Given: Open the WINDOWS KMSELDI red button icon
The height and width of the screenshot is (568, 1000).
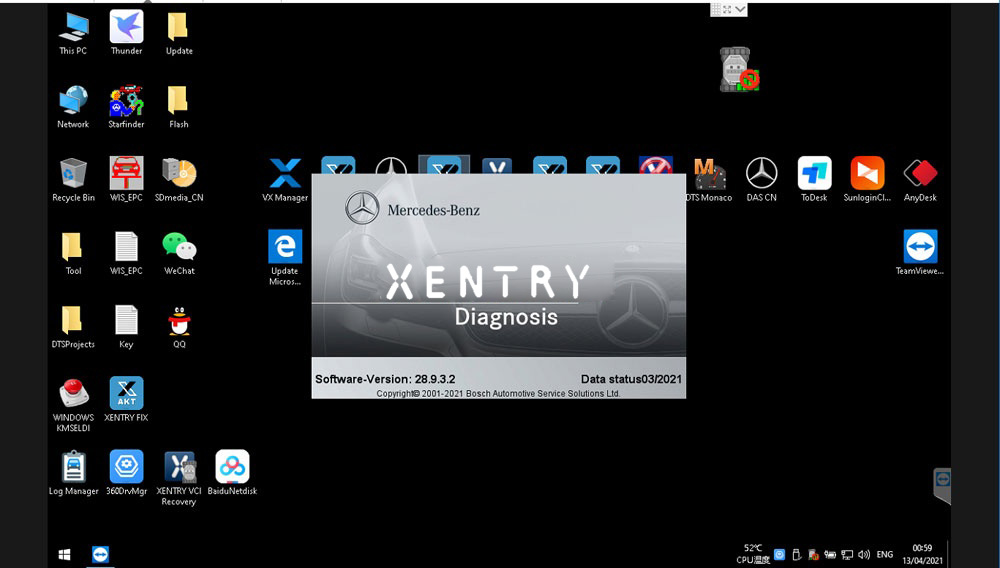Looking at the screenshot, I should (x=73, y=404).
